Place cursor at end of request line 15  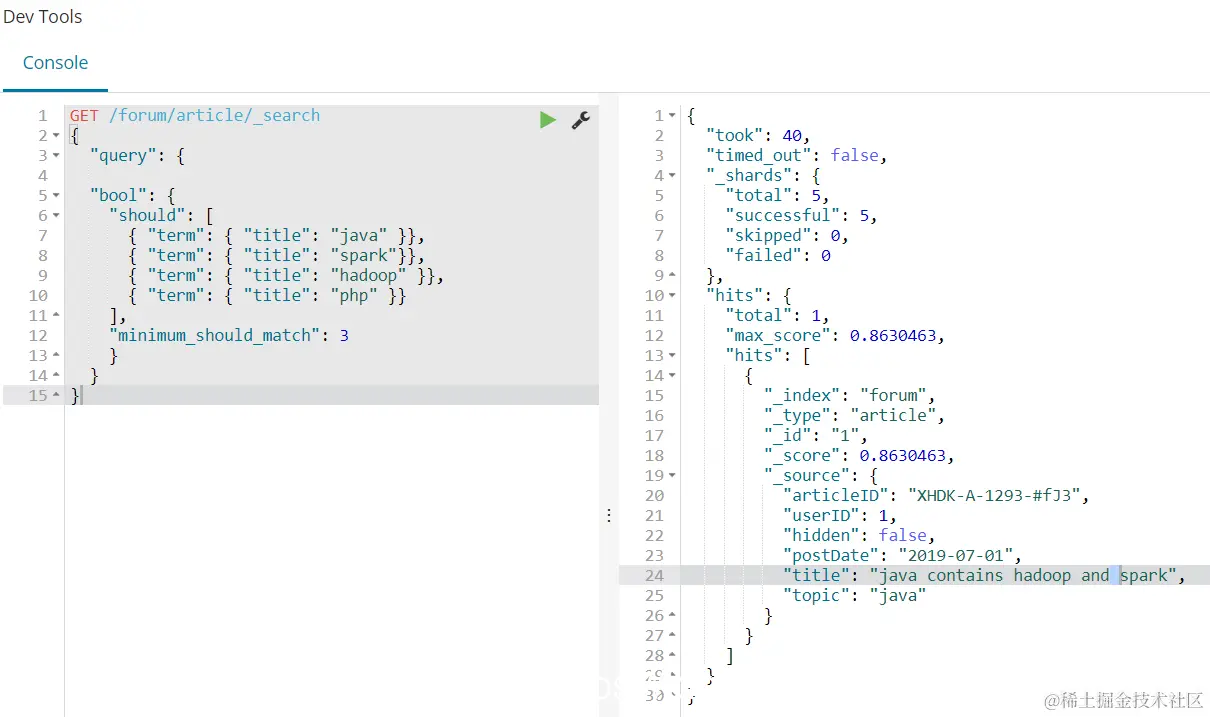tap(81, 395)
